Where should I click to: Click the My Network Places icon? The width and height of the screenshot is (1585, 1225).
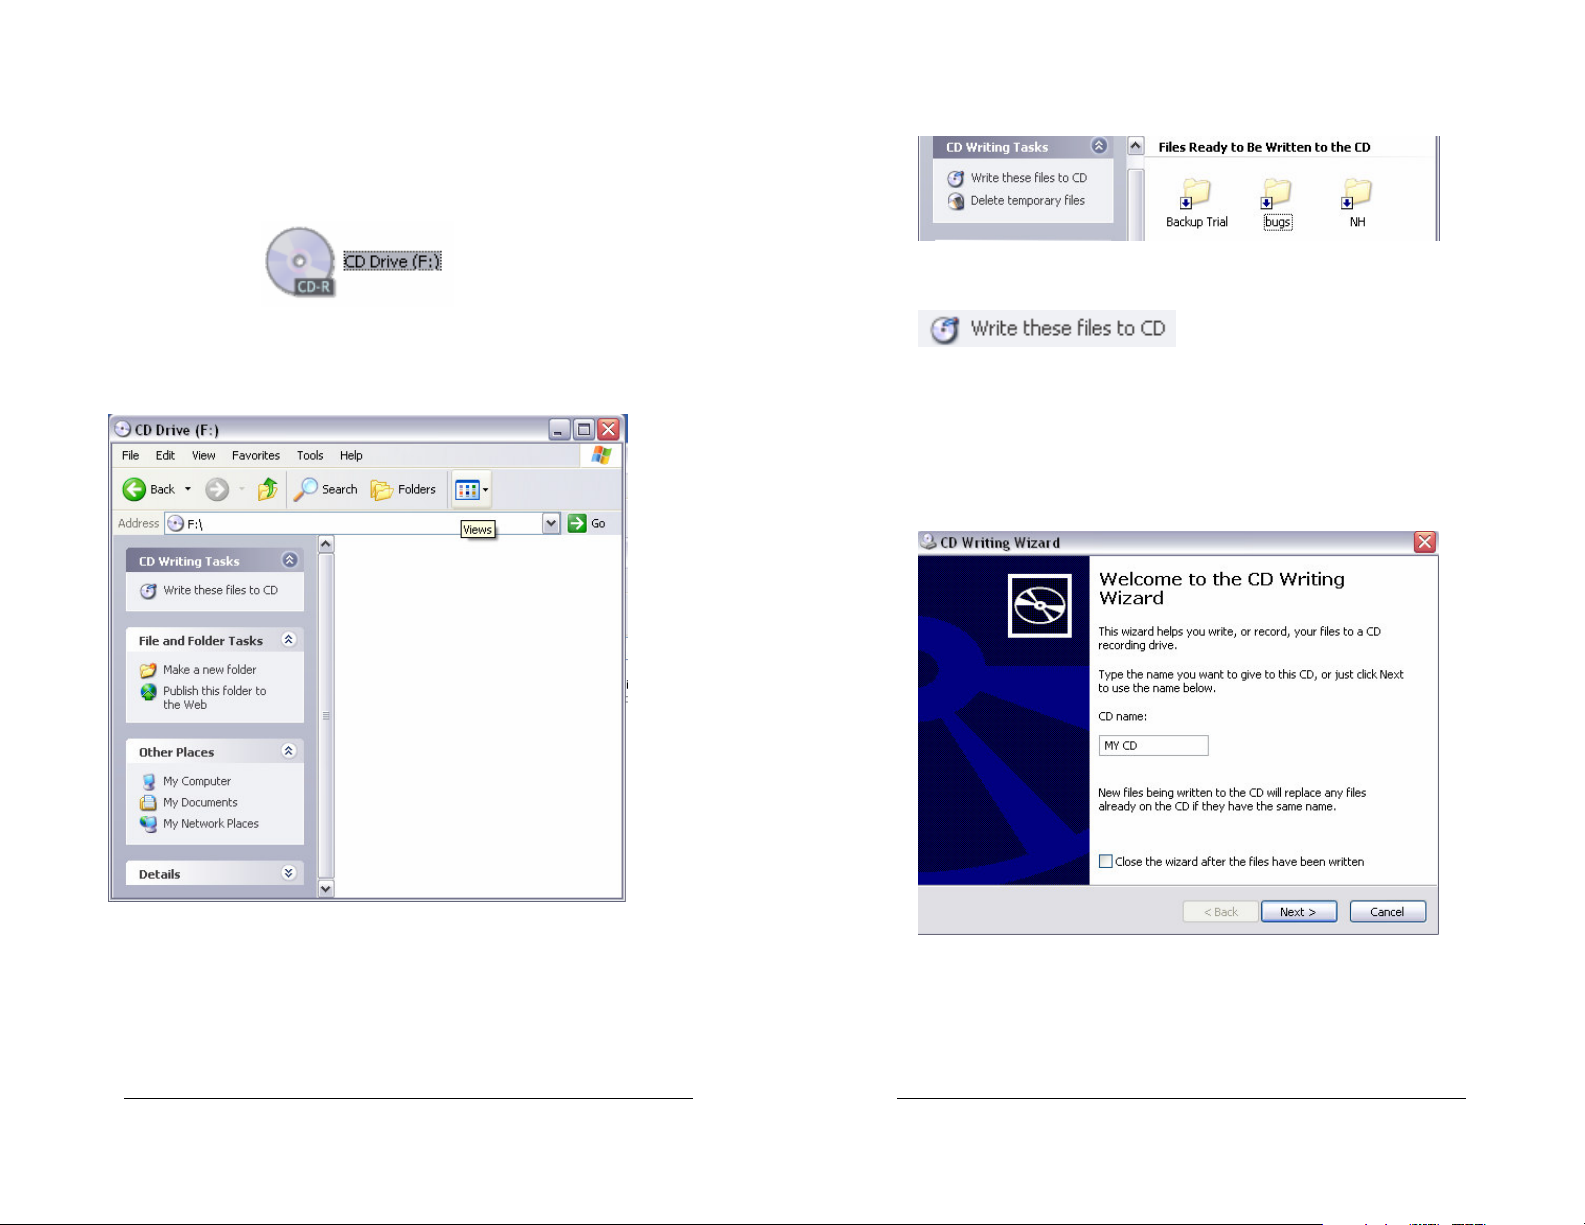pos(148,823)
